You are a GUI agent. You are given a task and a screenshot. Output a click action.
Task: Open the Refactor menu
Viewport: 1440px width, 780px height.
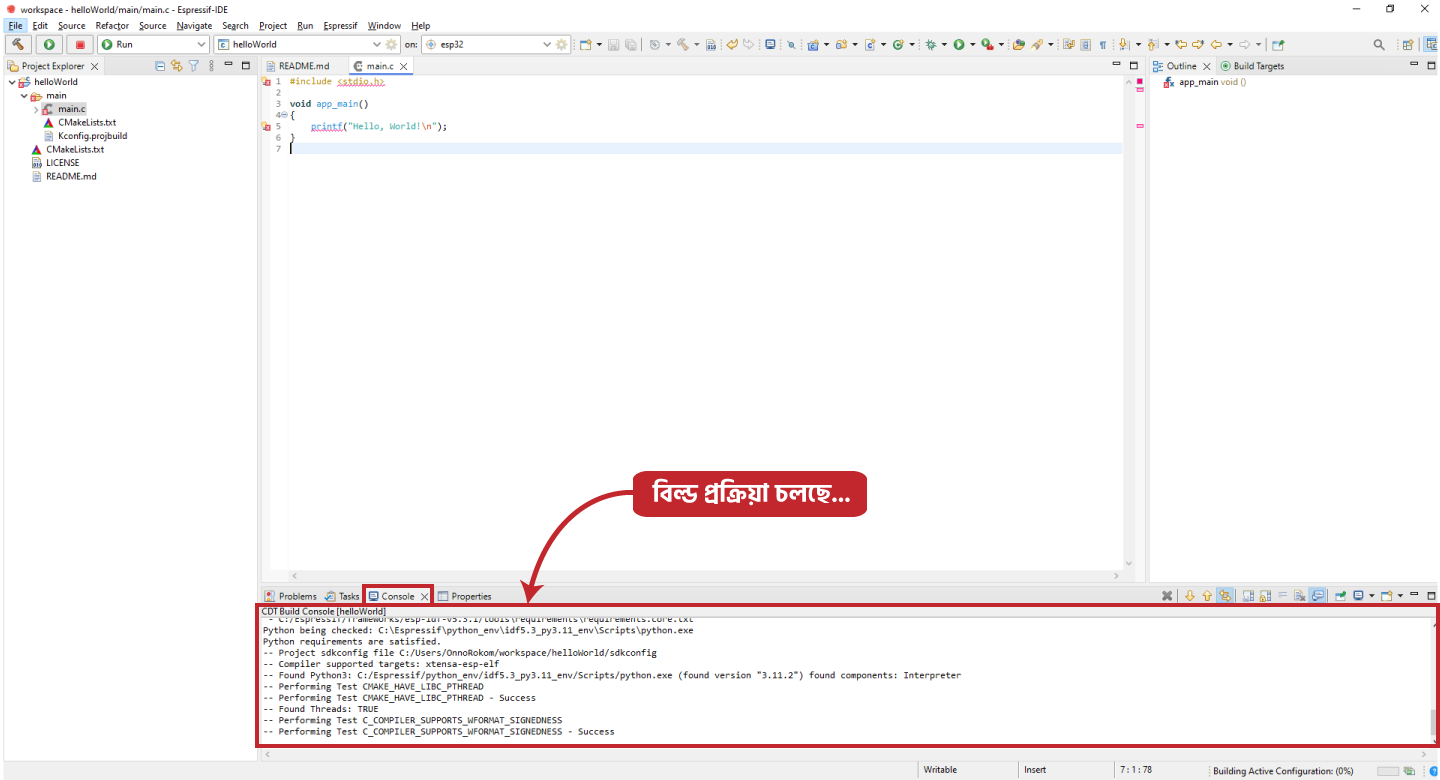point(112,25)
